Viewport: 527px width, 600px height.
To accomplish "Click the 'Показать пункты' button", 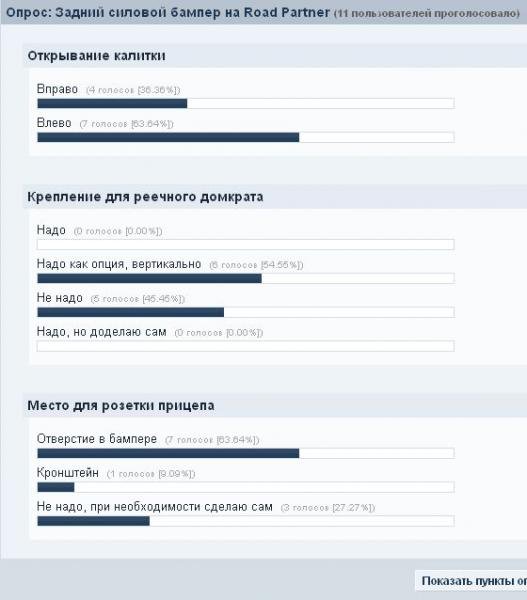I will pyautogui.click(x=471, y=580).
